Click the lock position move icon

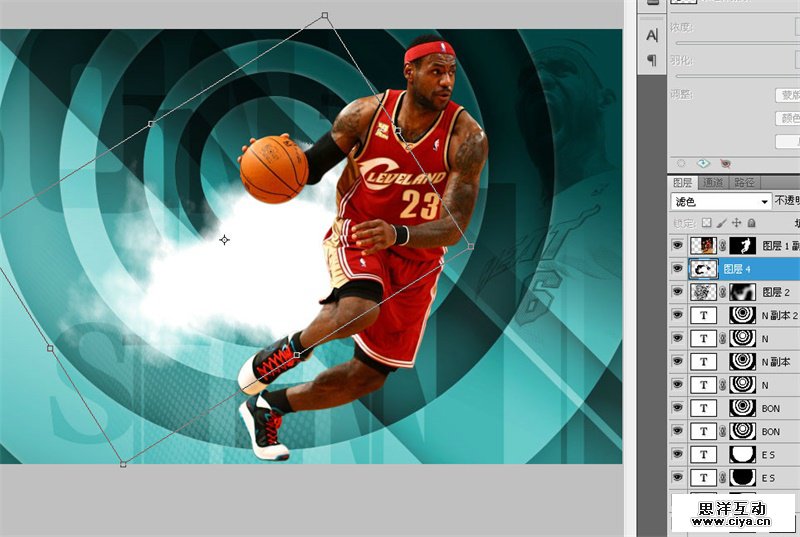point(736,222)
